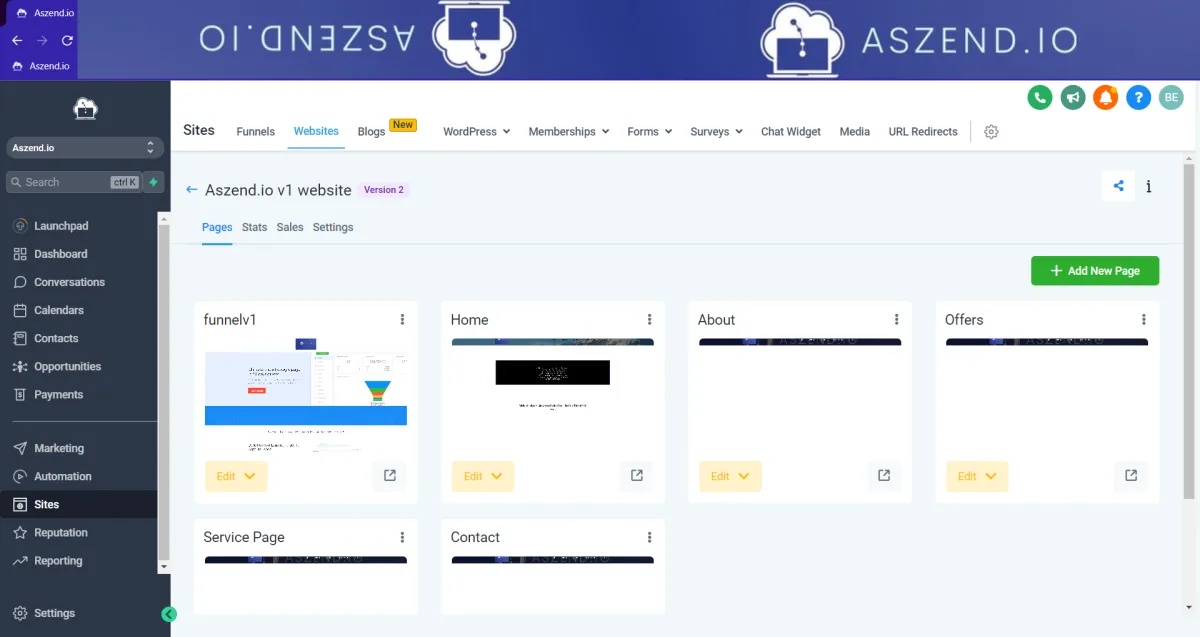Click the sidebar Search field
Screen dimensions: 1200x637
click(73, 182)
